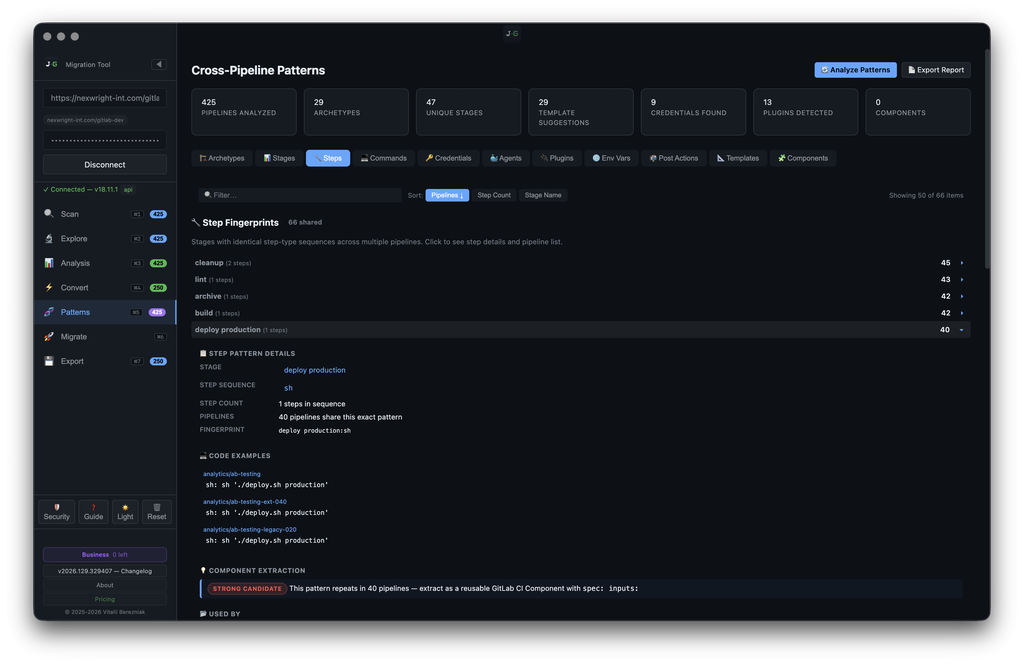Screen dimensions: 1024x665
Task: Click the 425 Pipelines Analyzed card
Action: click(244, 112)
